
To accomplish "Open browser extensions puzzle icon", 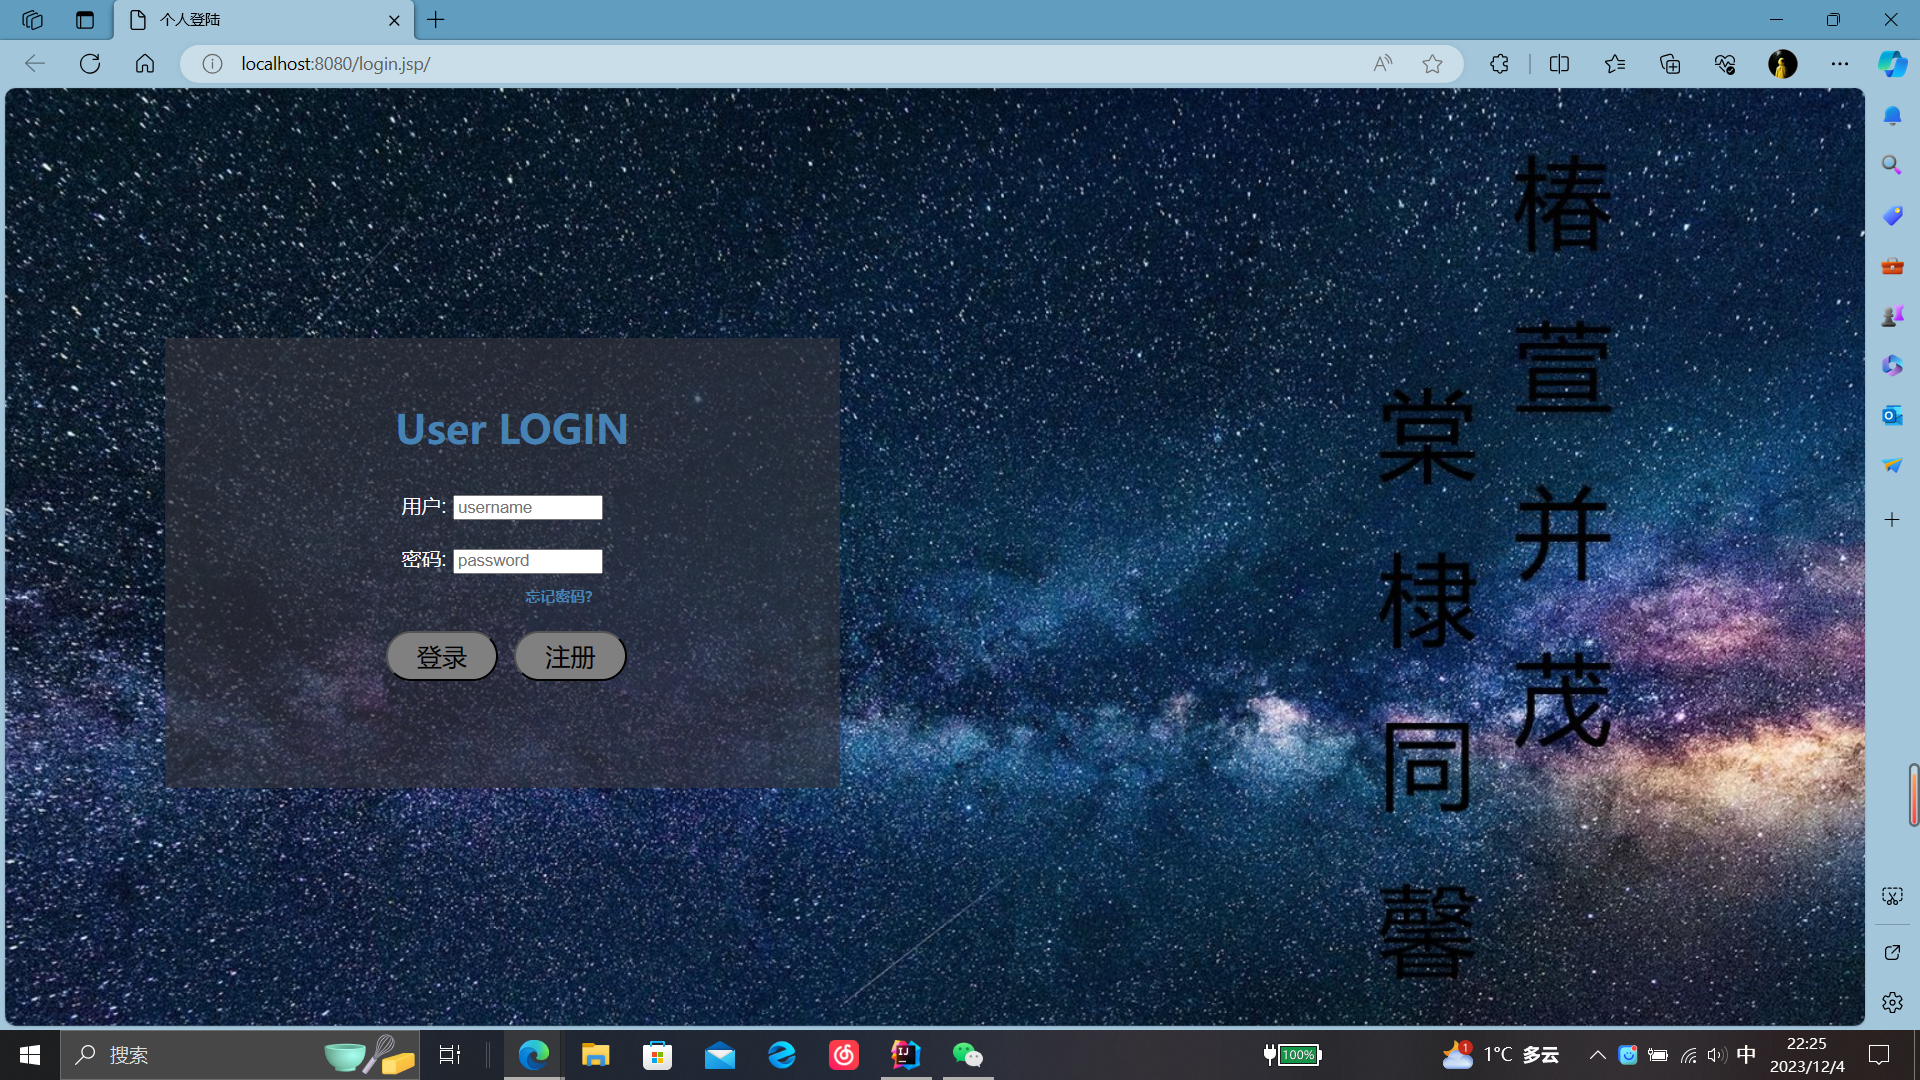I will [x=1499, y=64].
